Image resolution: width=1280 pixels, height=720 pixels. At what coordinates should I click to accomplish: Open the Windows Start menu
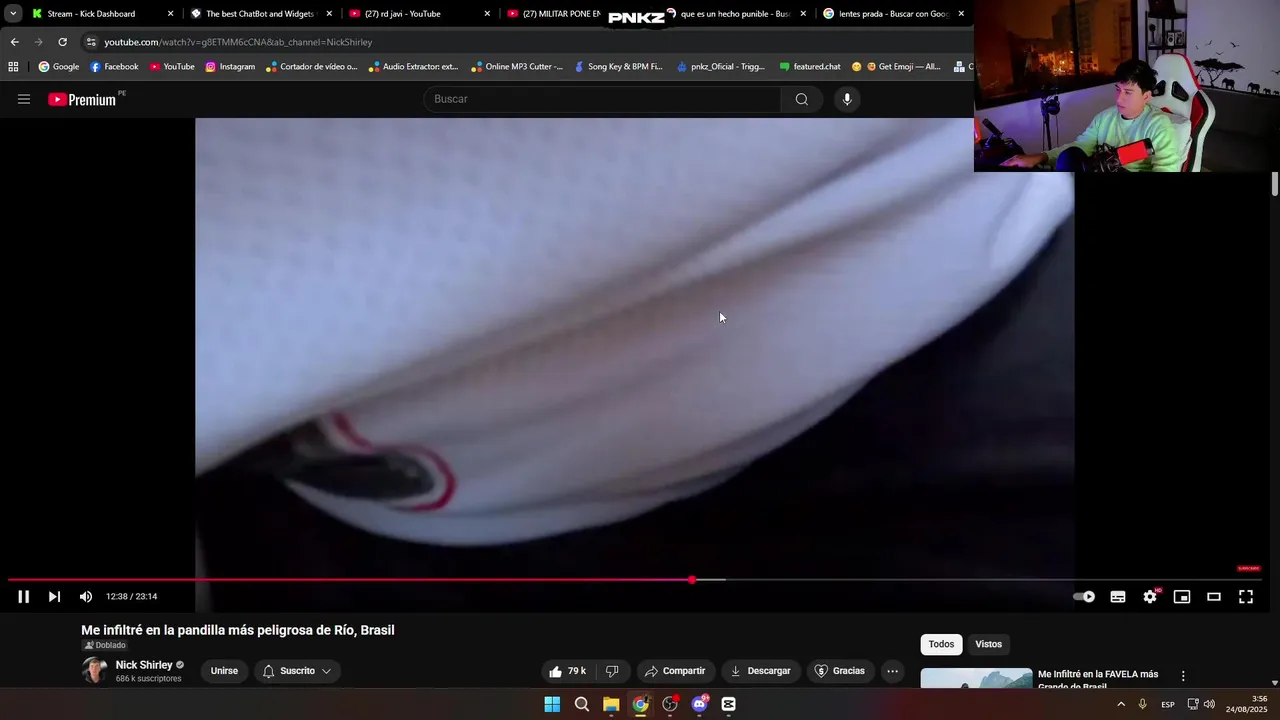click(552, 704)
